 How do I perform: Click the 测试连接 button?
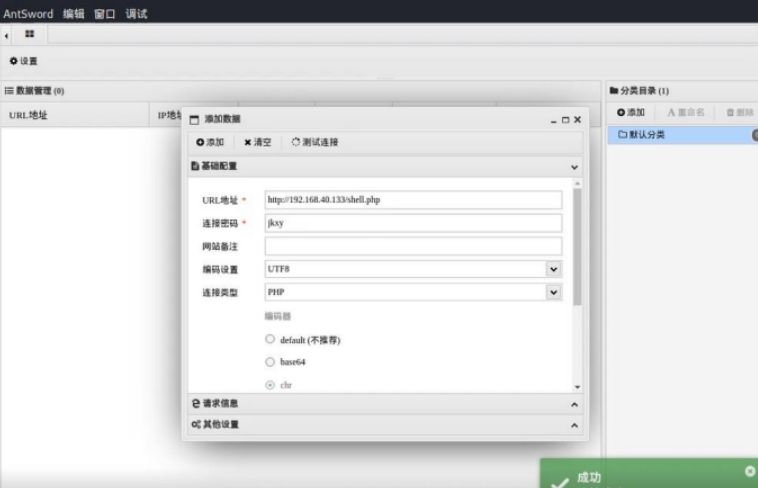point(315,142)
